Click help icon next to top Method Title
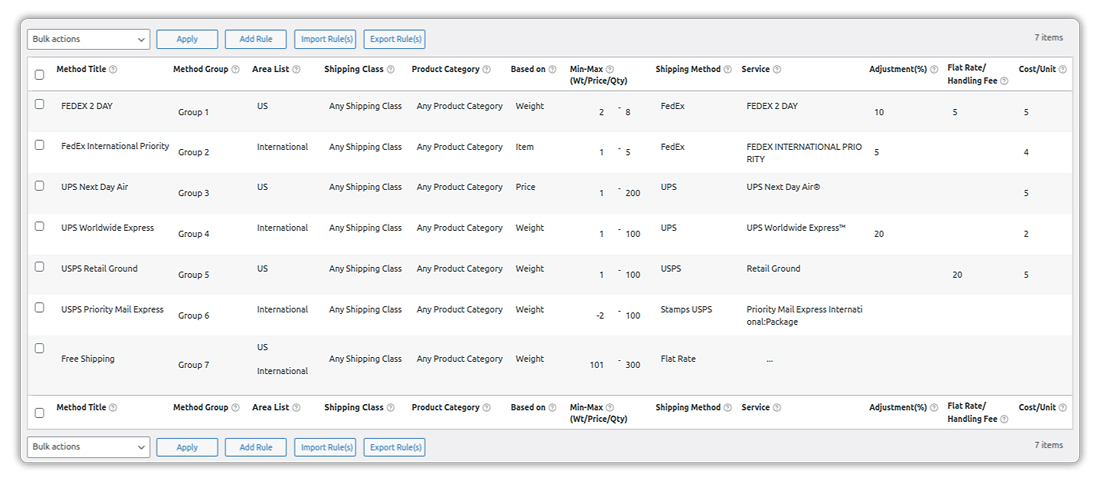The height and width of the screenshot is (480, 1100). click(x=113, y=70)
